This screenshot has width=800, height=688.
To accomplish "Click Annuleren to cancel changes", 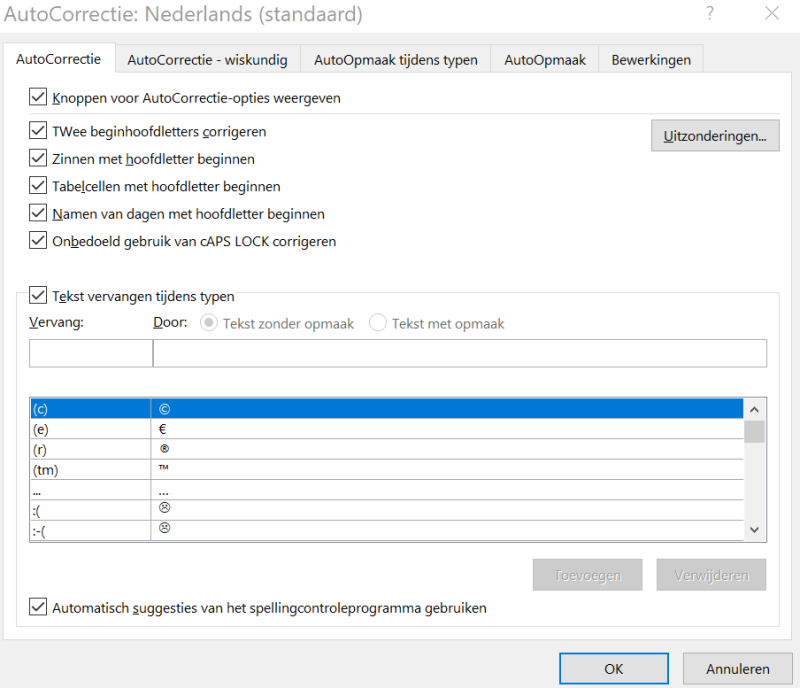I will click(x=737, y=669).
